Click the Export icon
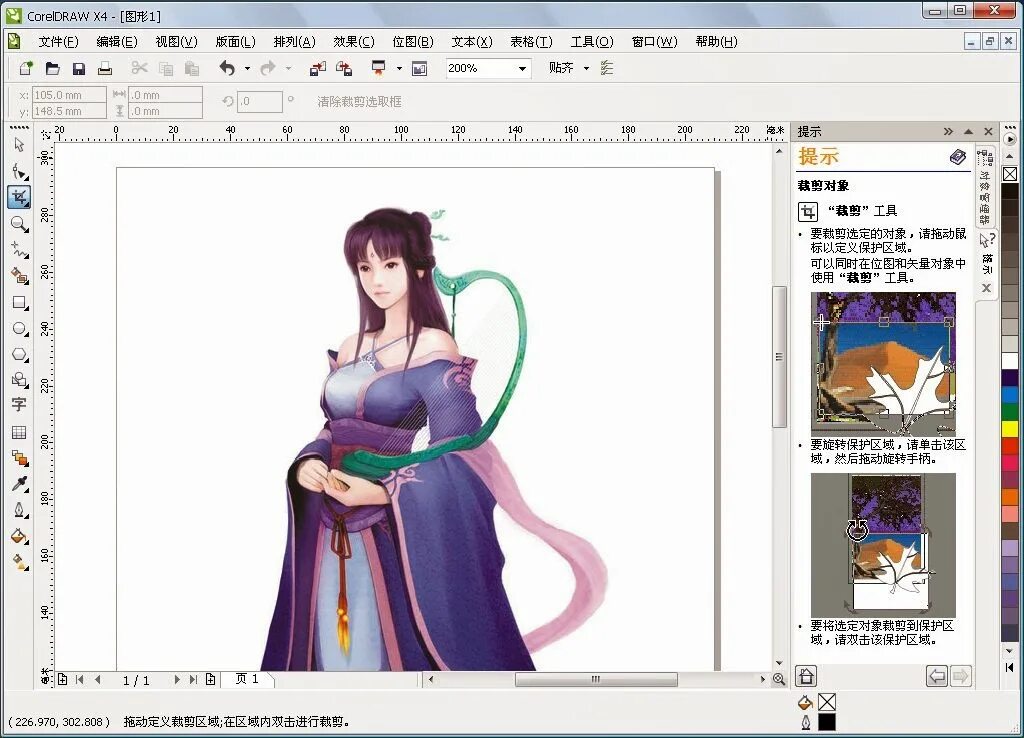The image size is (1024, 738). [344, 68]
